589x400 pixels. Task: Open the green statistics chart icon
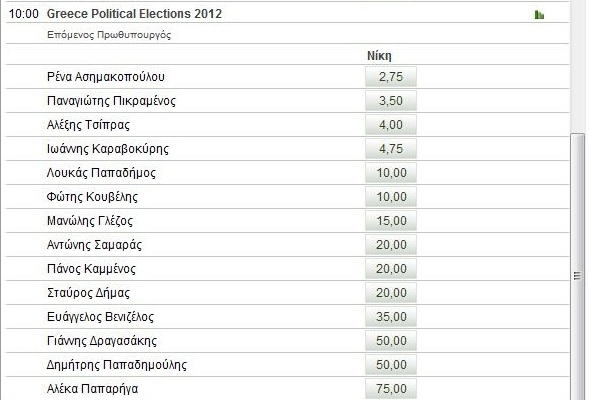[x=539, y=15]
